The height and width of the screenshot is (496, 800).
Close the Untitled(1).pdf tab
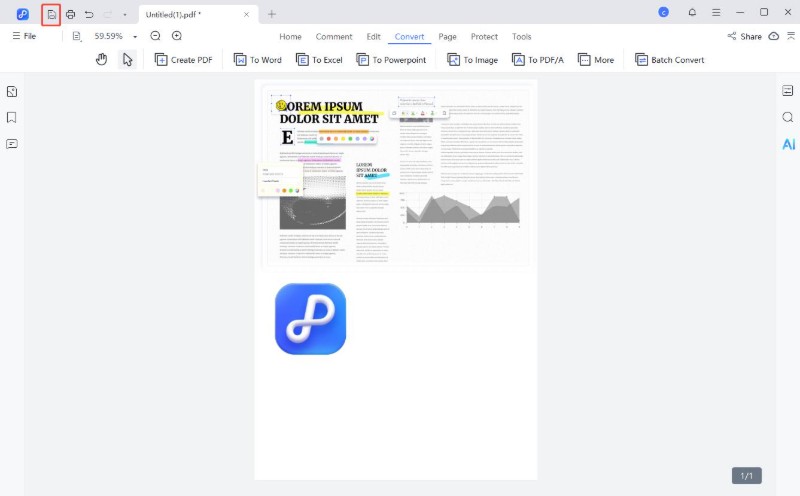pos(246,14)
